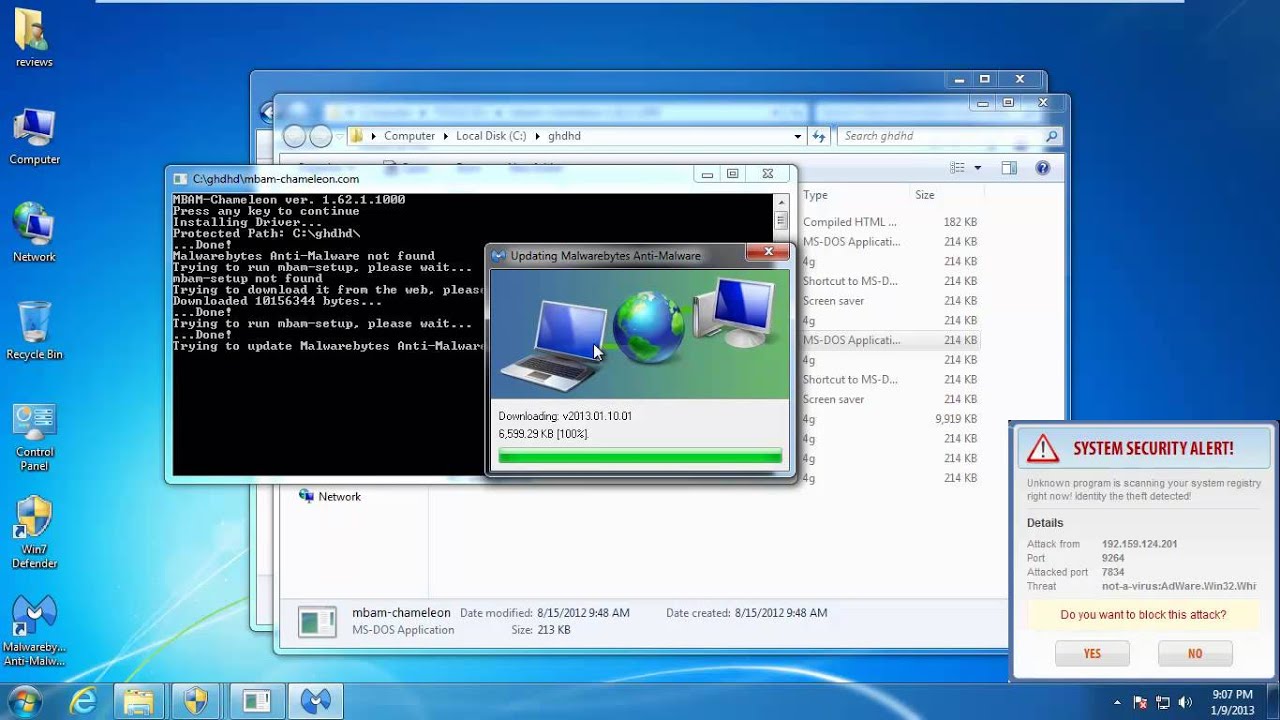The image size is (1280, 720).
Task: Open the volume speaker tray icon
Action: point(1185,702)
